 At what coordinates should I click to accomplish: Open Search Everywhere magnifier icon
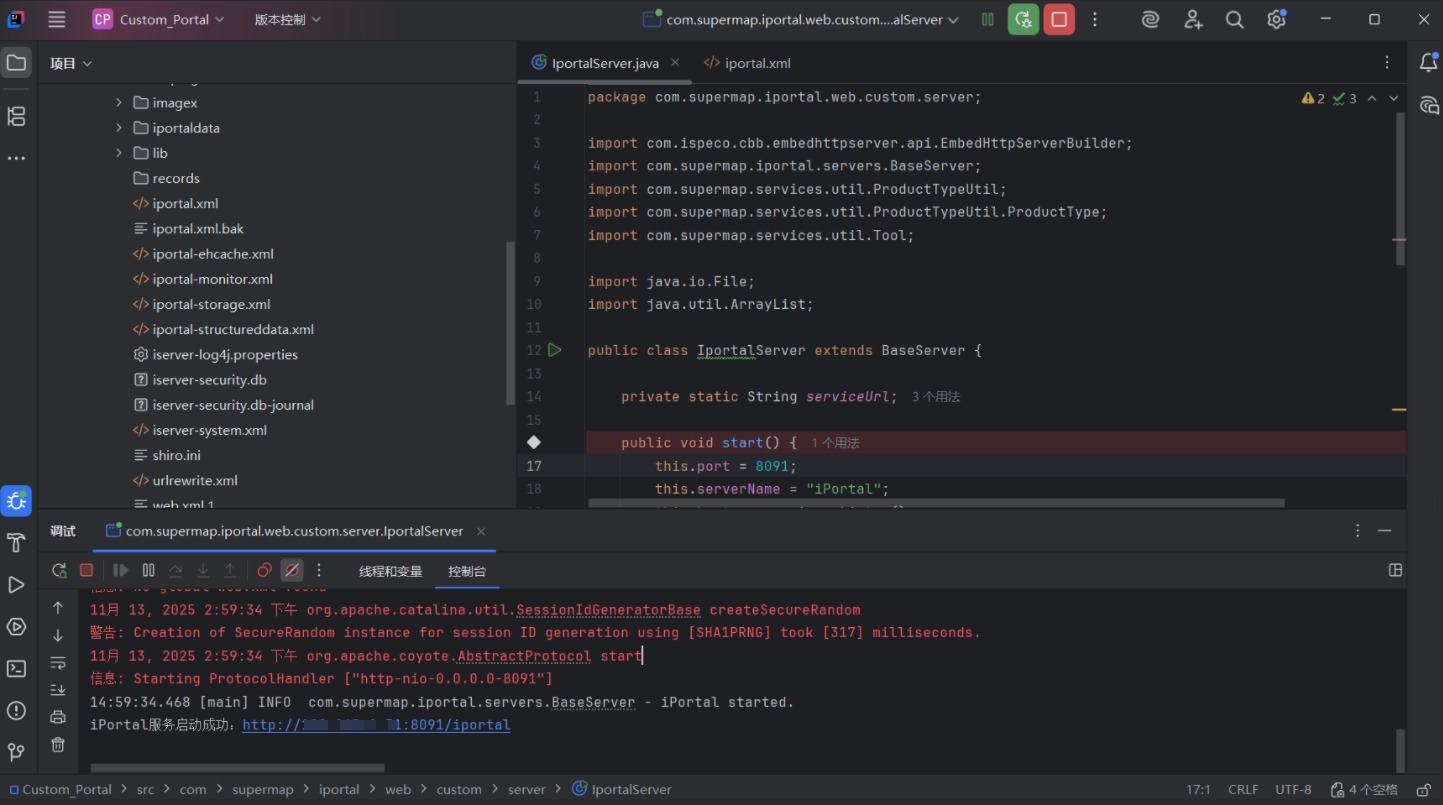(1234, 19)
